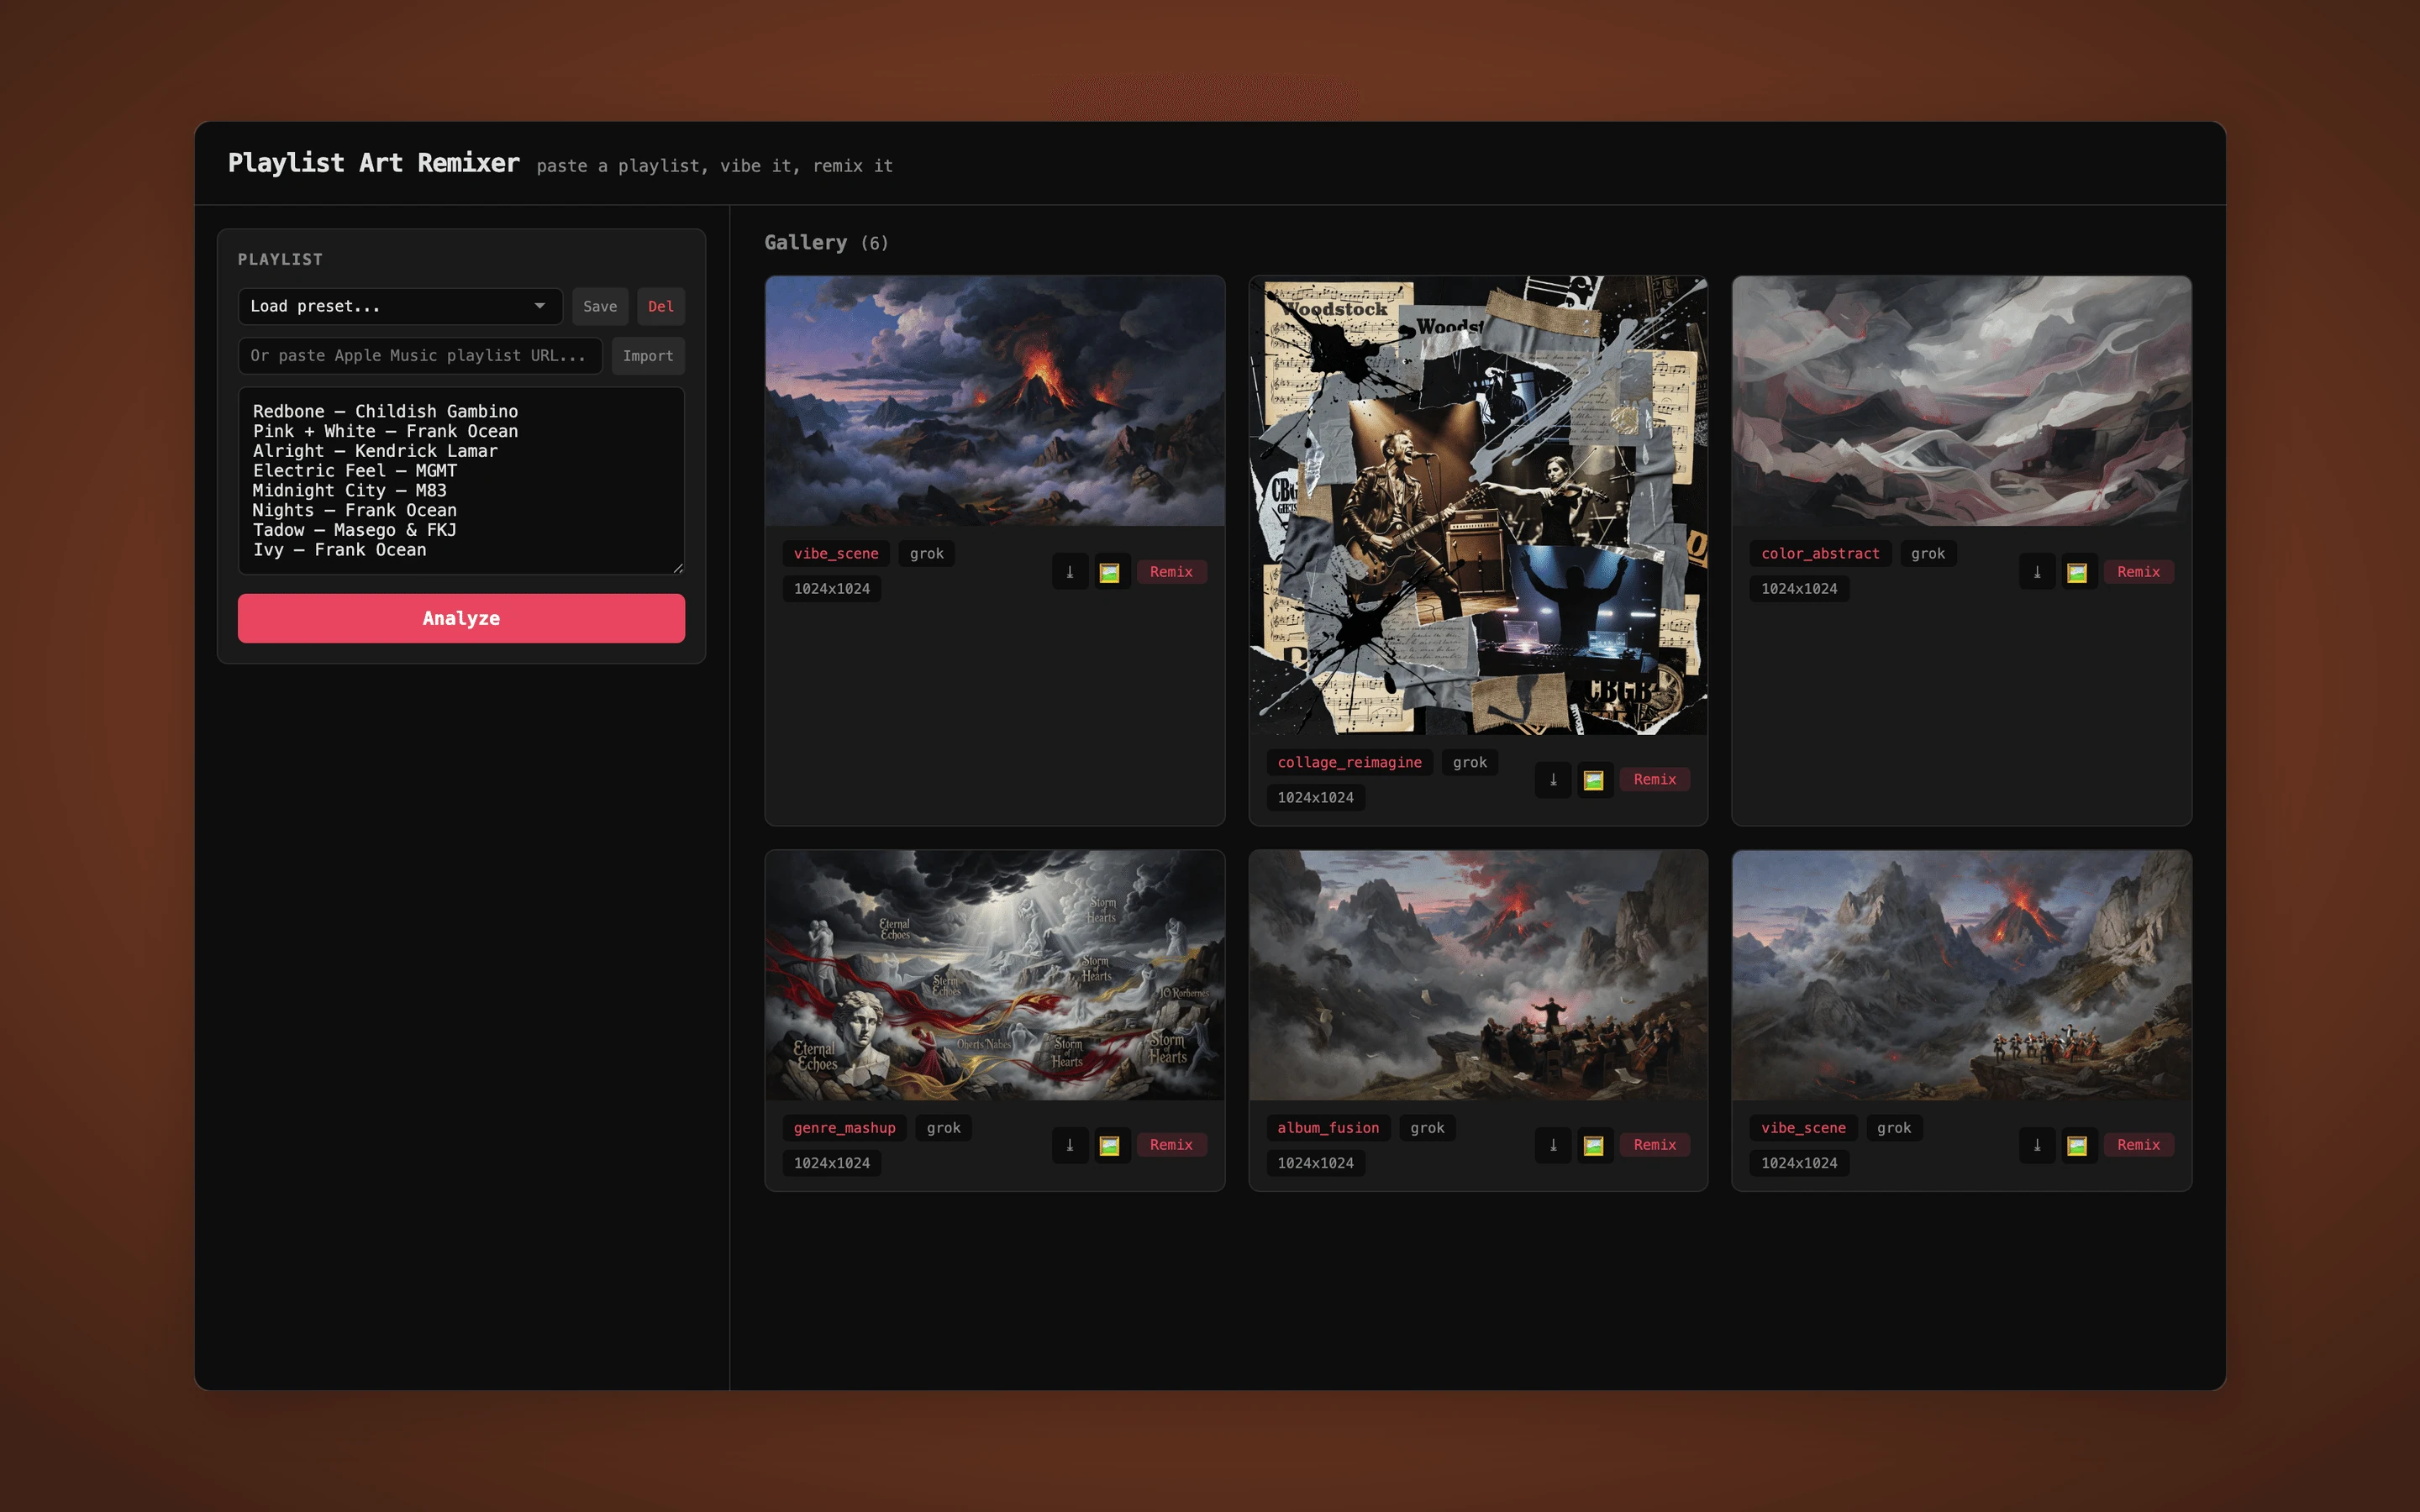
Task: Download the color_abstract artwork
Action: point(2038,571)
